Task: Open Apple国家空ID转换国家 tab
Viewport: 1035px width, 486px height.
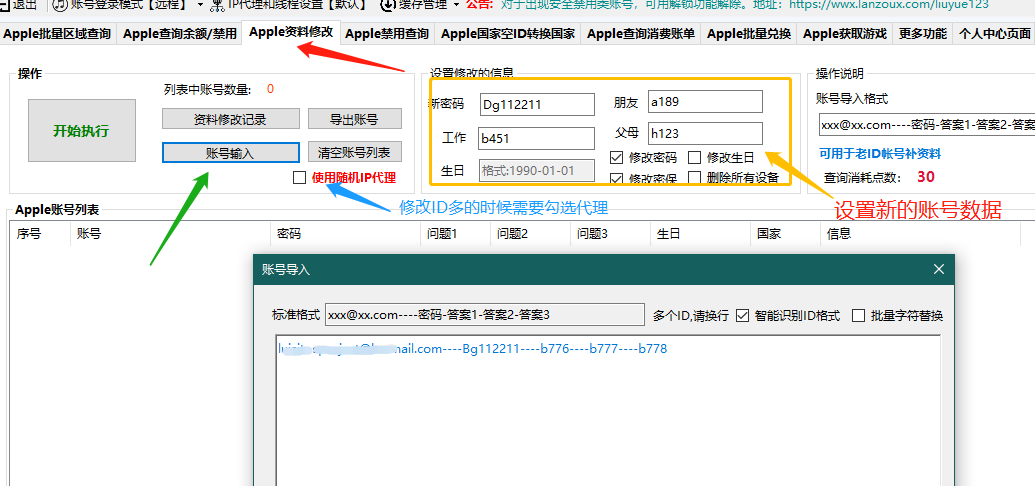Action: coord(508,34)
